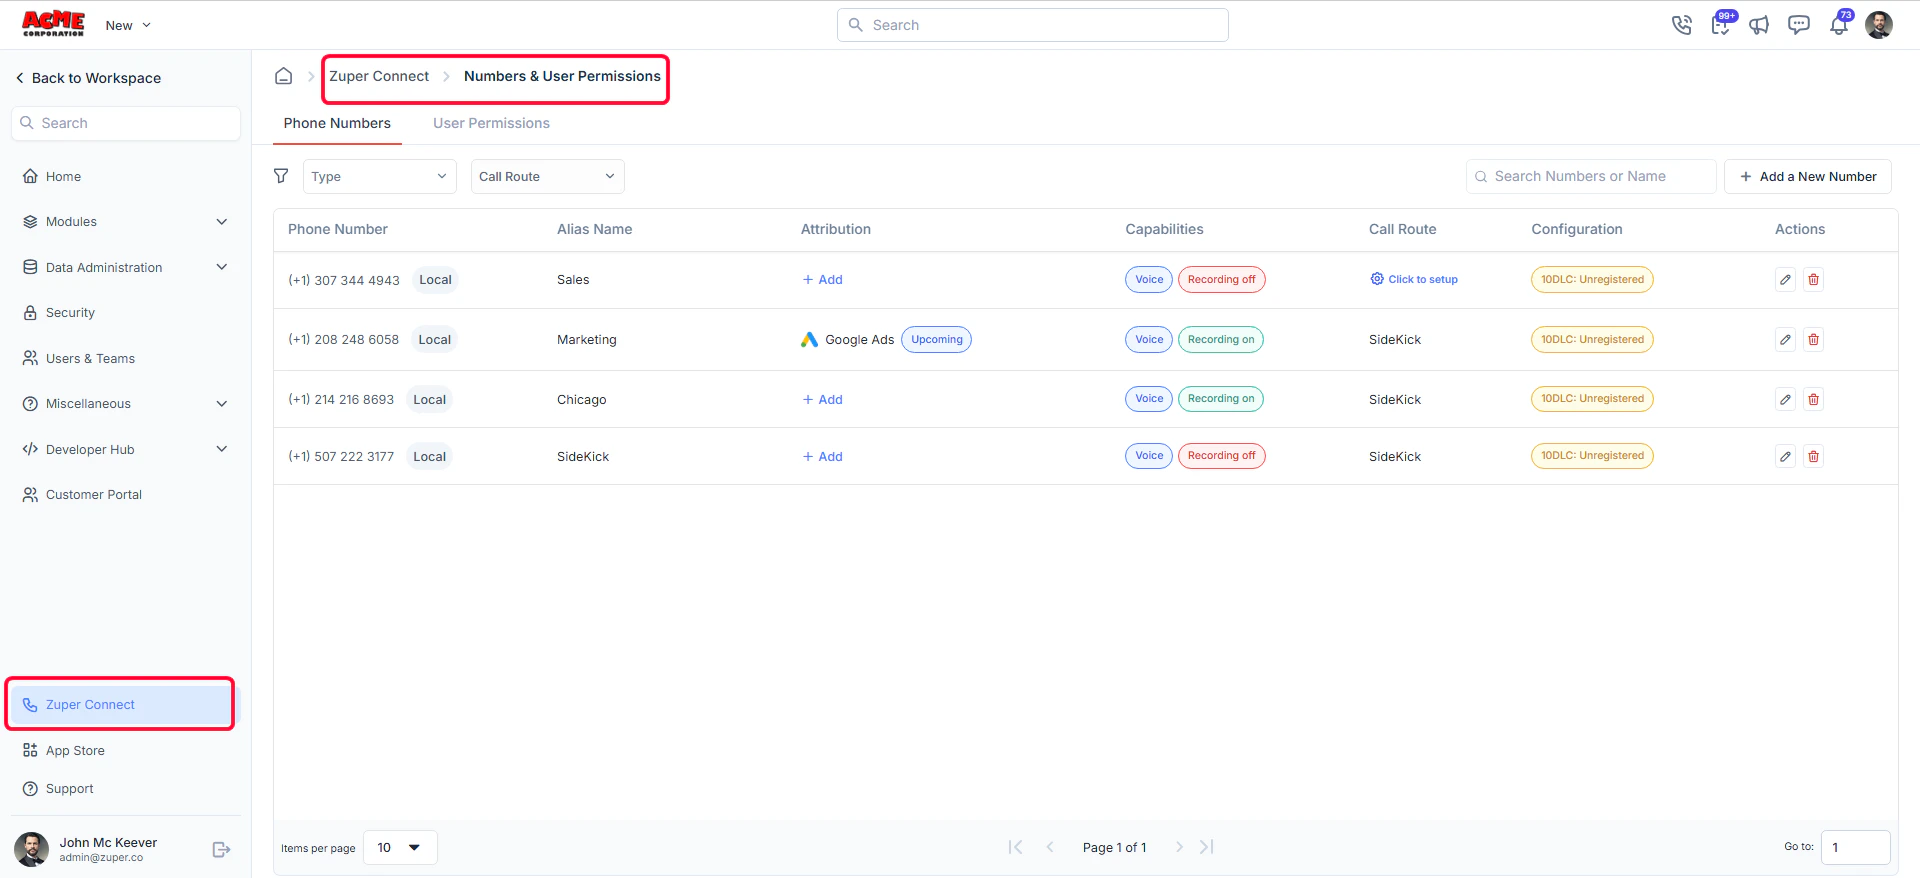This screenshot has height=878, width=1920.
Task: Edit the Marketing phone number row
Action: pyautogui.click(x=1785, y=340)
